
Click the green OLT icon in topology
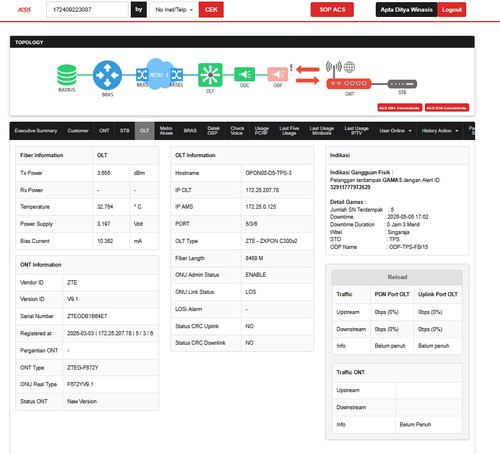tap(210, 75)
